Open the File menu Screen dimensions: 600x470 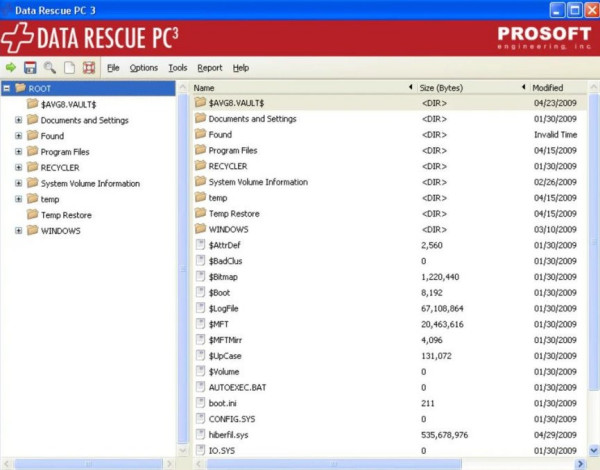point(113,67)
